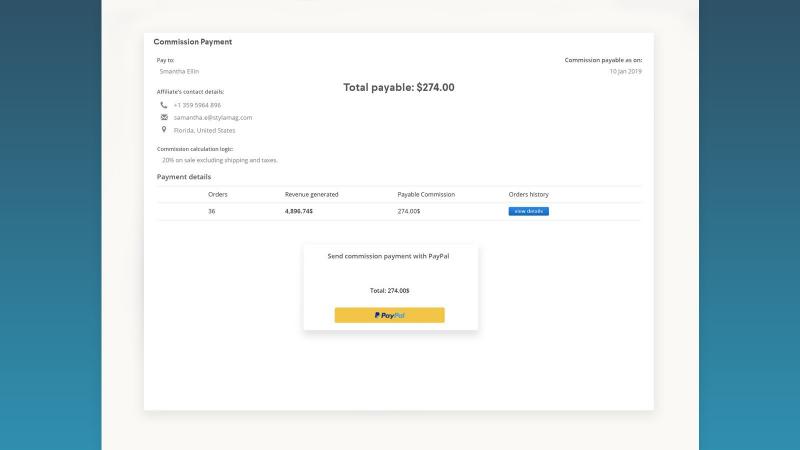Image resolution: width=800 pixels, height=450 pixels.
Task: Click the email envelope icon
Action: coord(164,117)
